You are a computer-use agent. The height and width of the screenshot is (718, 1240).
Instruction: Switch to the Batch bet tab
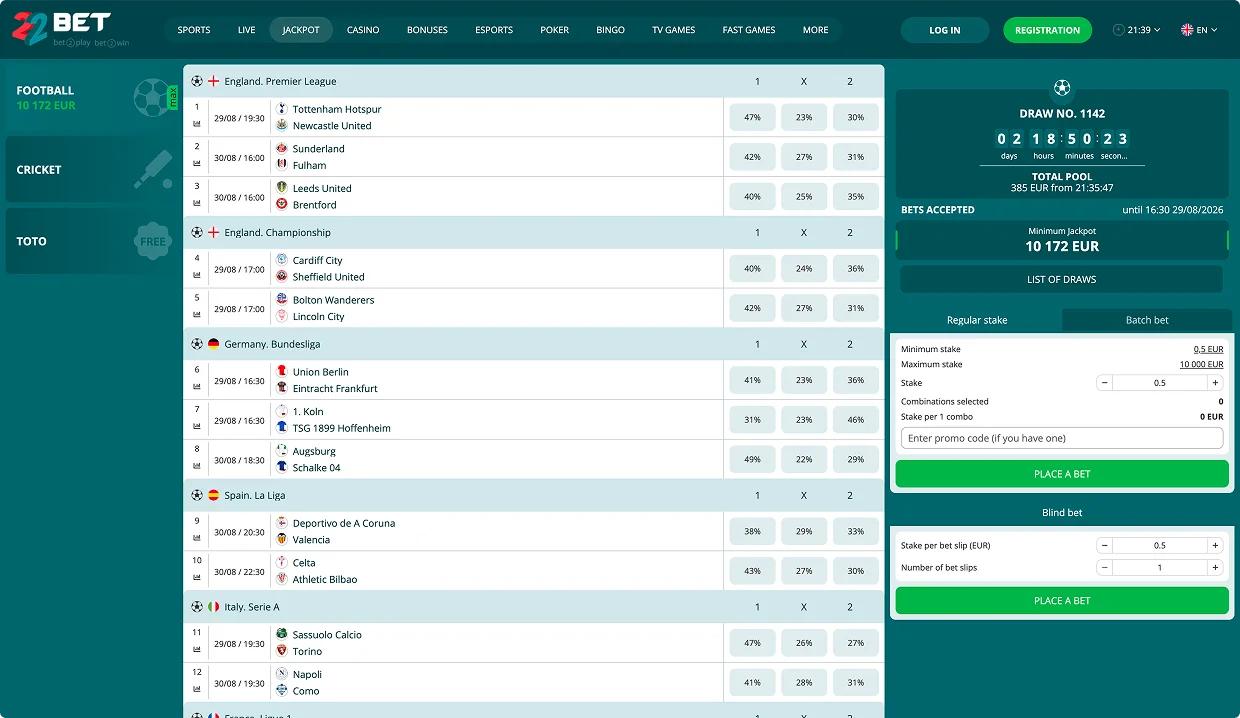pyautogui.click(x=1147, y=320)
